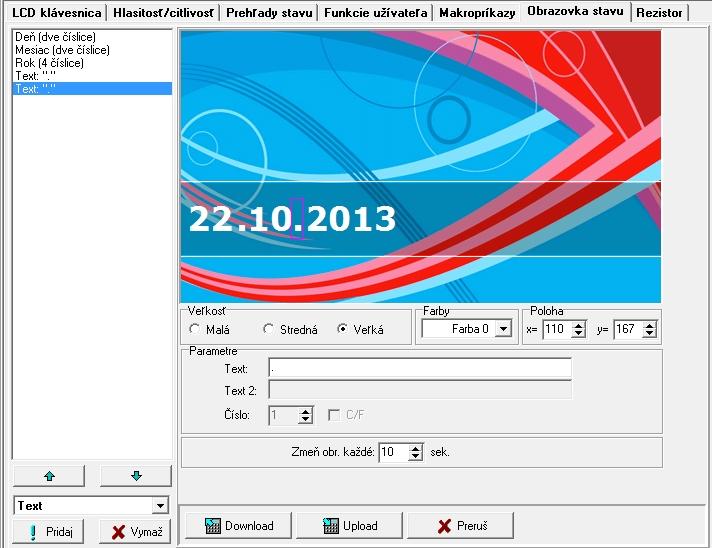Move the selected item down with the down arrow
The width and height of the screenshot is (712, 548).
[136, 476]
